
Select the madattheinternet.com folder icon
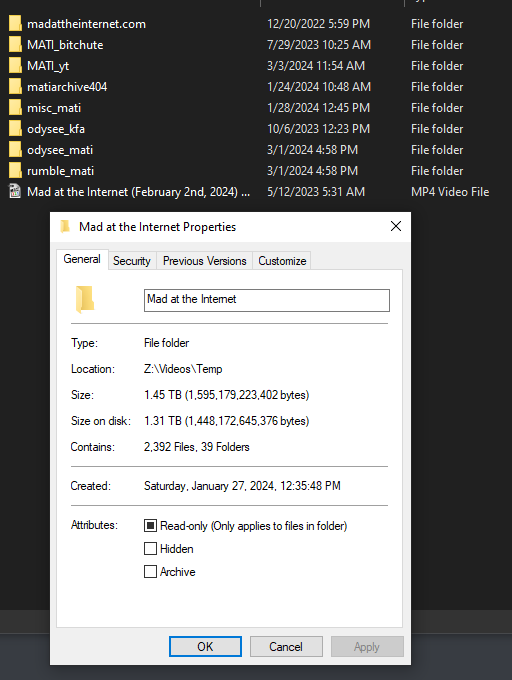click(x=15, y=23)
